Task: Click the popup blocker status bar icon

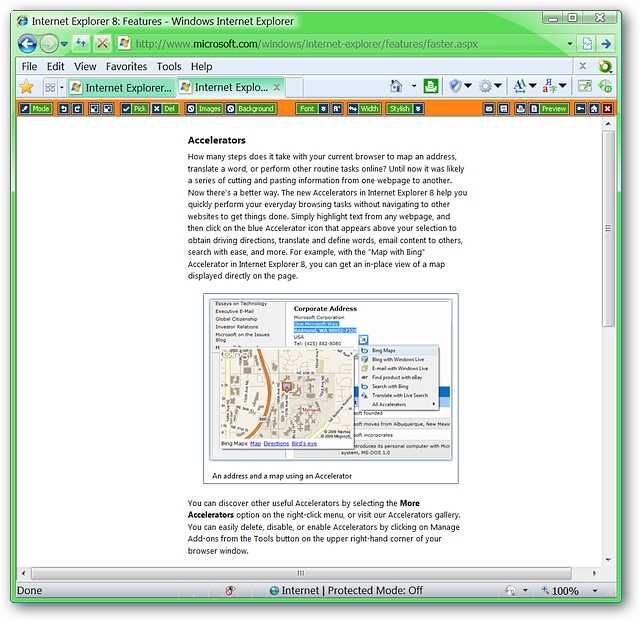Action: tap(230, 590)
